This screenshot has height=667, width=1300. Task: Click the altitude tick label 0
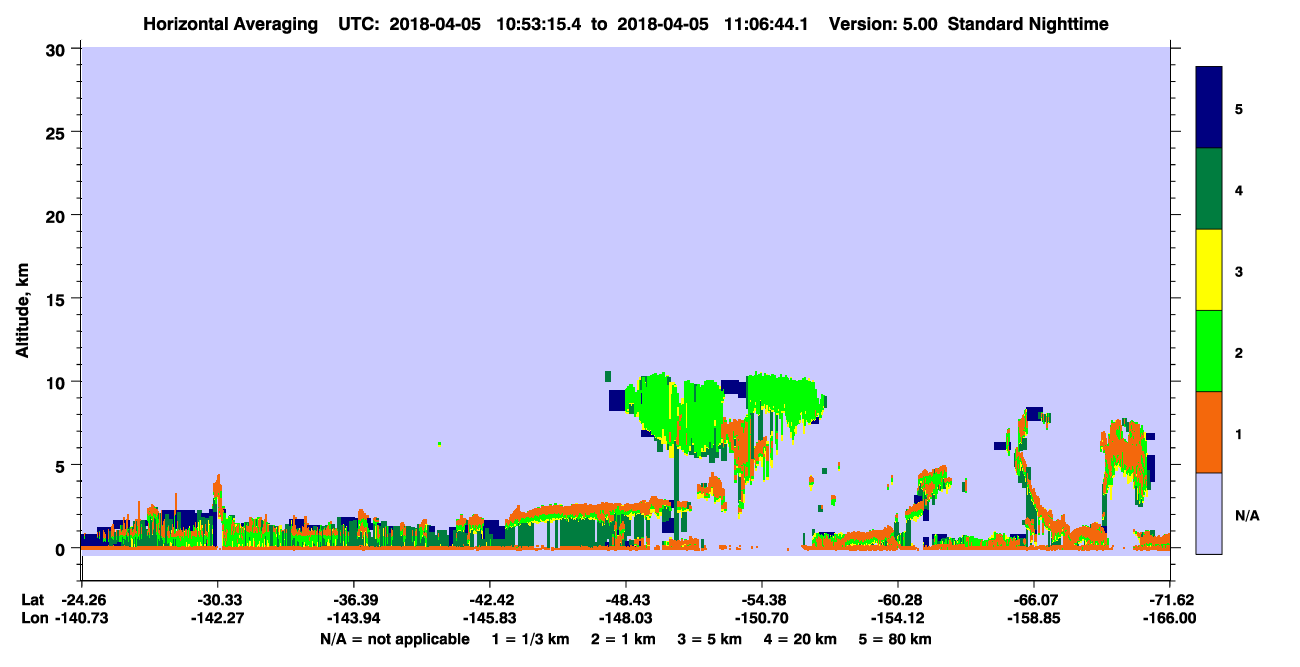(63, 549)
